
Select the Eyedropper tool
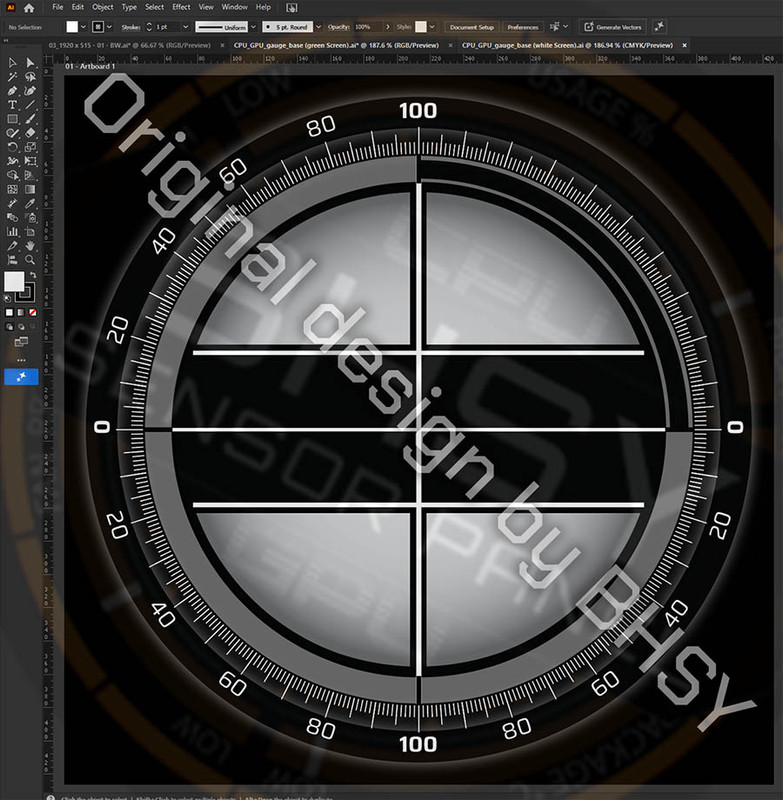coord(30,204)
